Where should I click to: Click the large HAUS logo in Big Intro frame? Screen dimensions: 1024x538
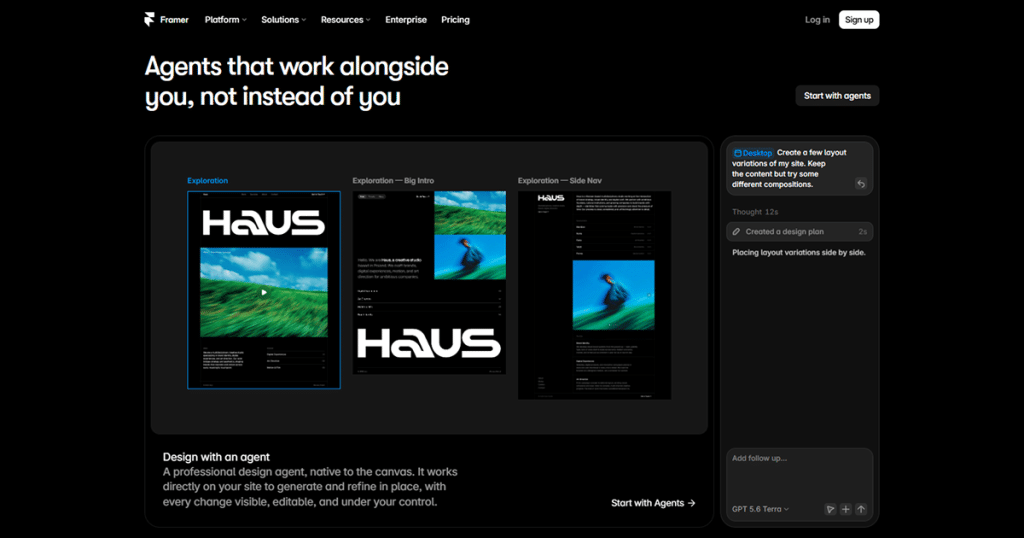[429, 343]
